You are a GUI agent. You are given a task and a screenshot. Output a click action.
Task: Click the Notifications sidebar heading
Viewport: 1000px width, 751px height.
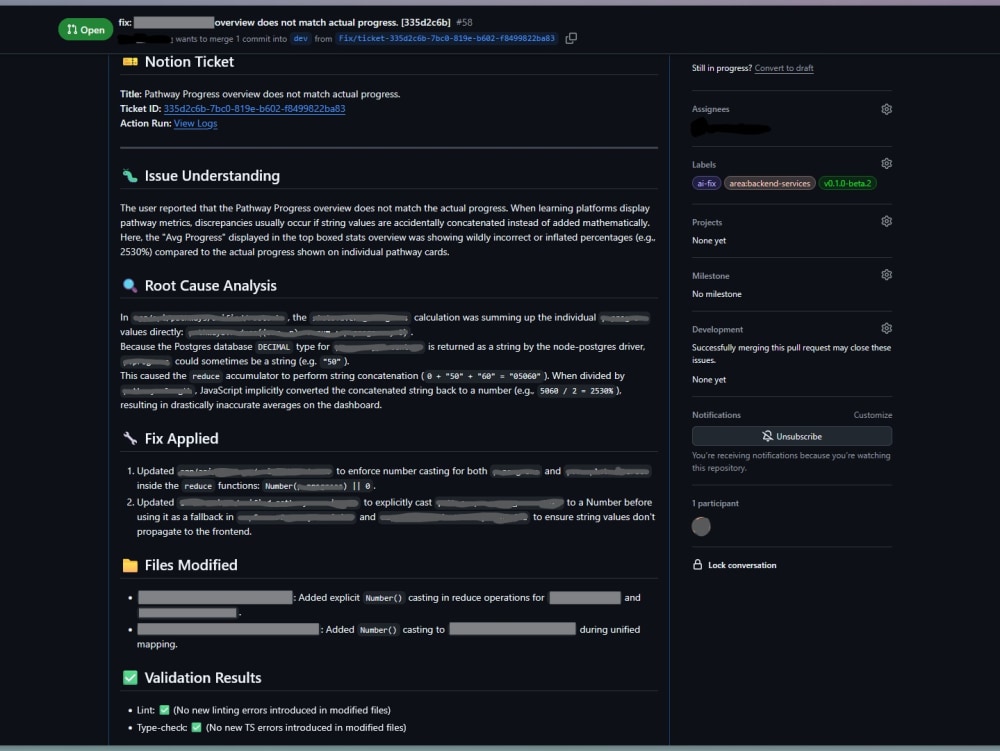[716, 415]
